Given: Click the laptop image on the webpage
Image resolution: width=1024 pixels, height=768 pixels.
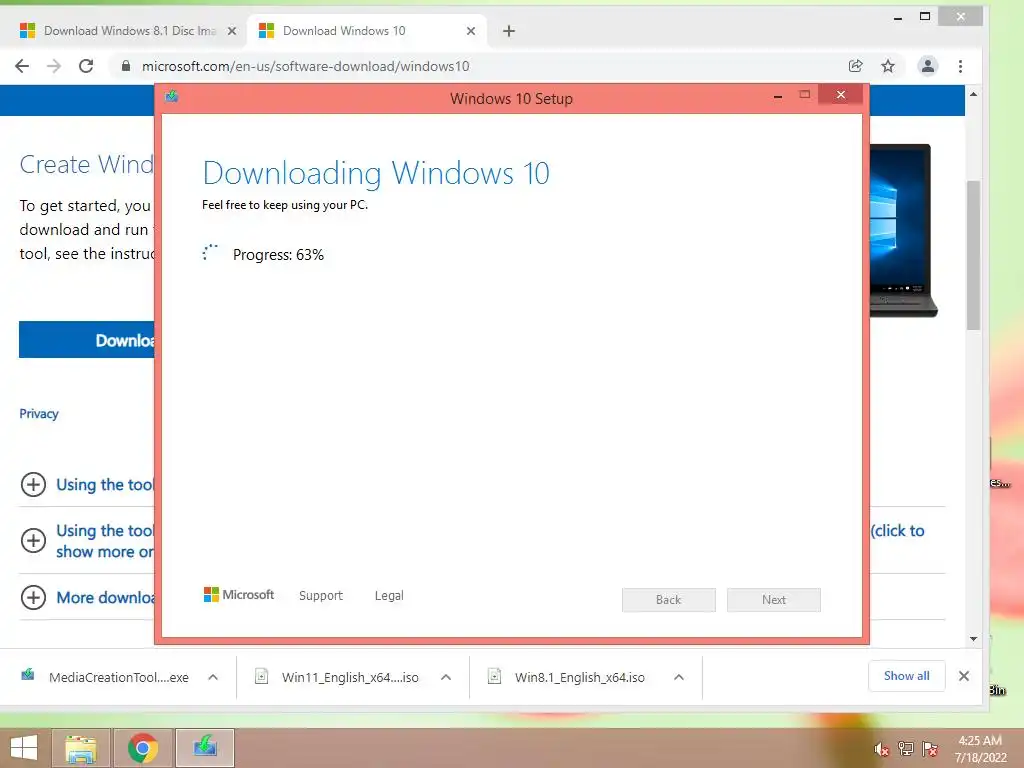Looking at the screenshot, I should (x=903, y=230).
